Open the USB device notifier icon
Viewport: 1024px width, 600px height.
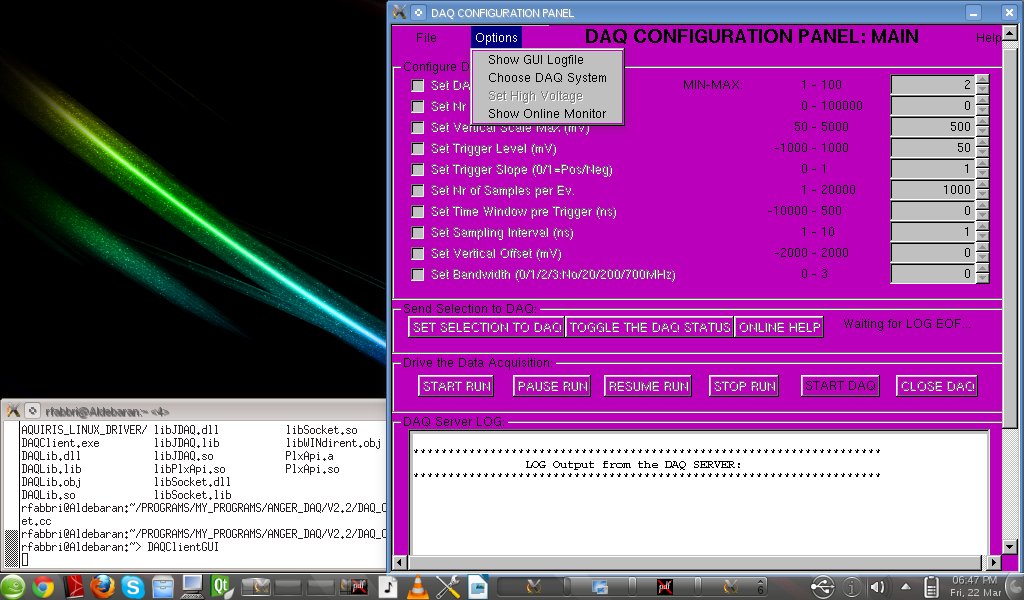coord(822,587)
